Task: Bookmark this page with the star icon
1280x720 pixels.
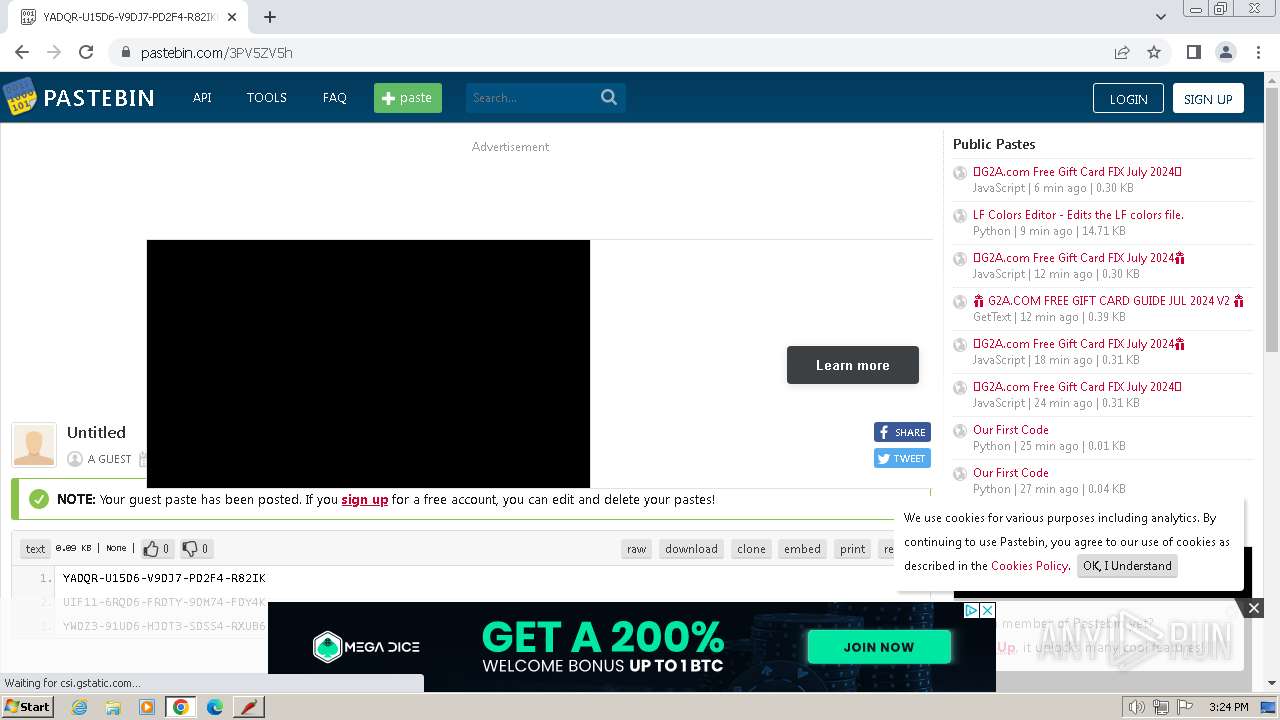Action: (1154, 52)
